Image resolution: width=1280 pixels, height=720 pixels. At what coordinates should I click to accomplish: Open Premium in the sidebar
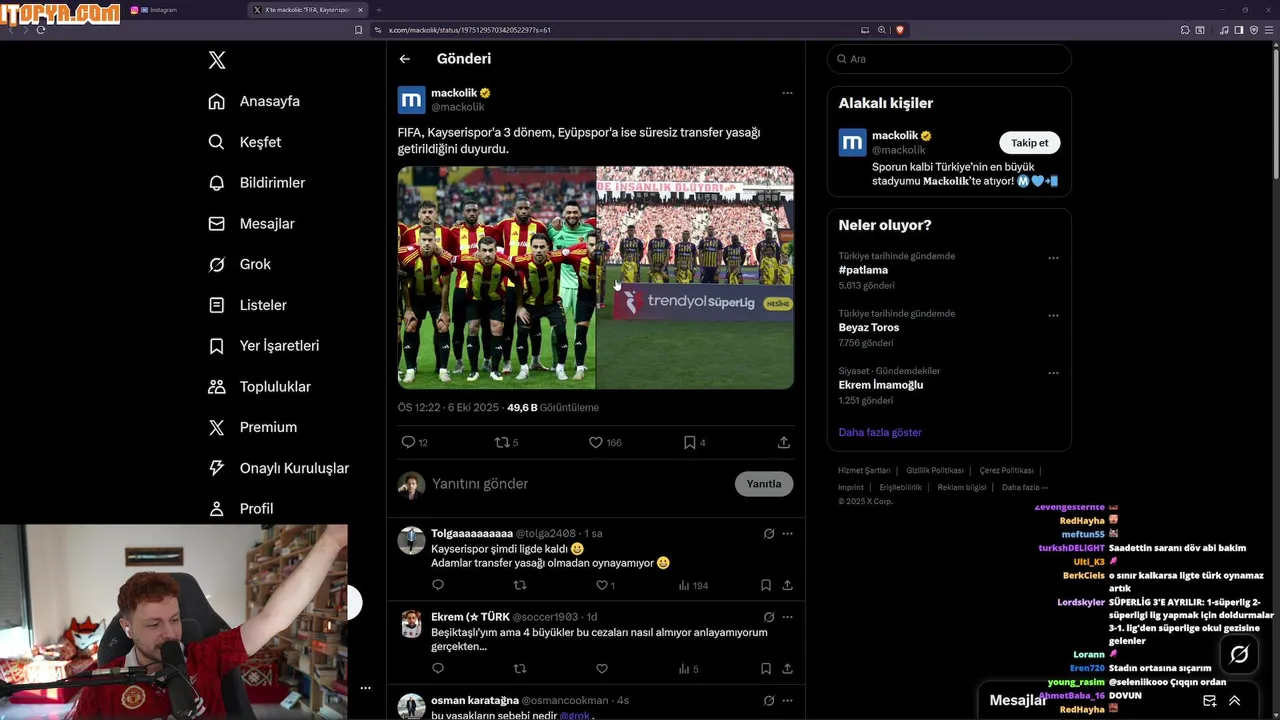click(x=252, y=427)
